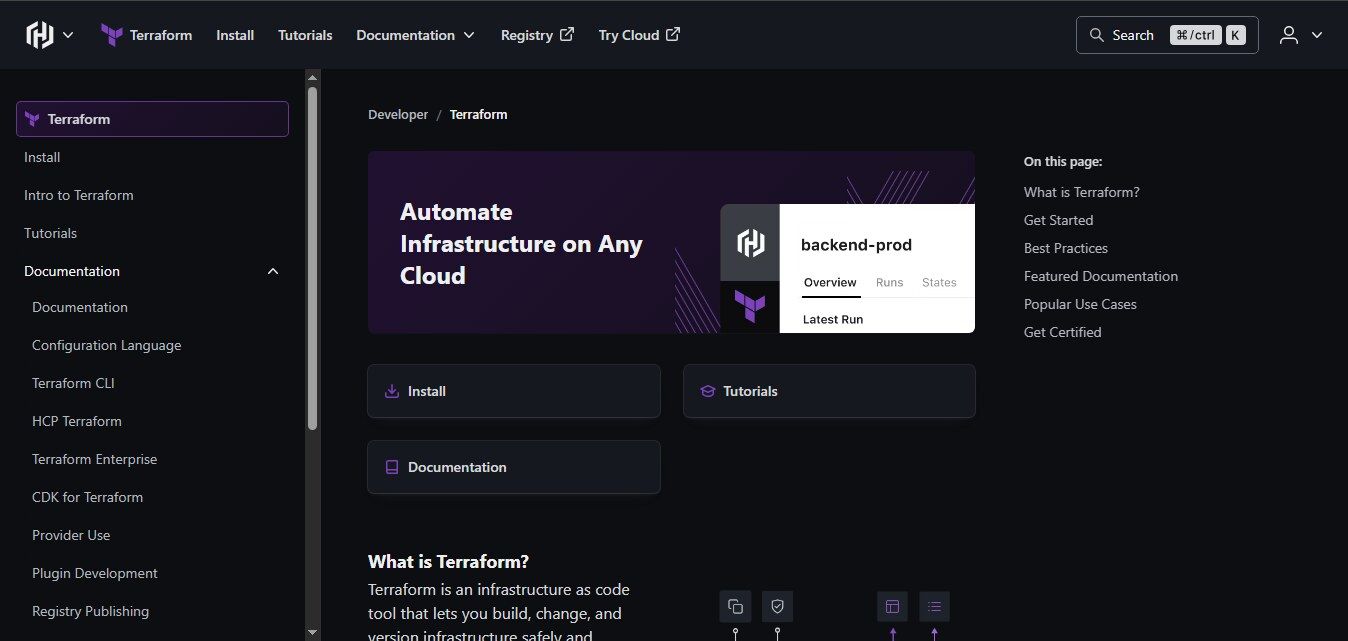Jump to What is Terraform? on this page
Image resolution: width=1348 pixels, height=641 pixels.
[x=1081, y=192]
